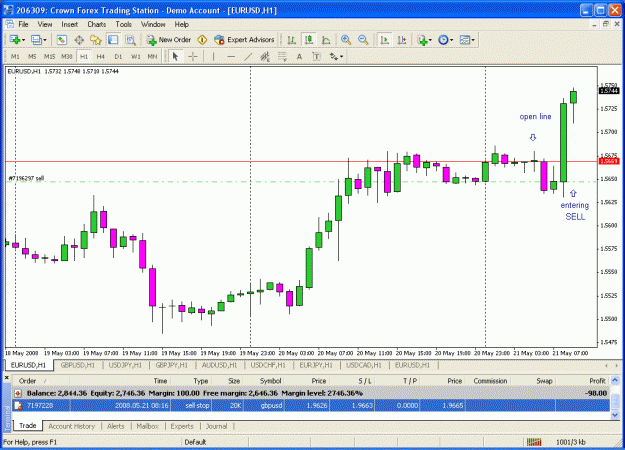
Task: Open the Indicators list dropdown
Action: [x=424, y=40]
